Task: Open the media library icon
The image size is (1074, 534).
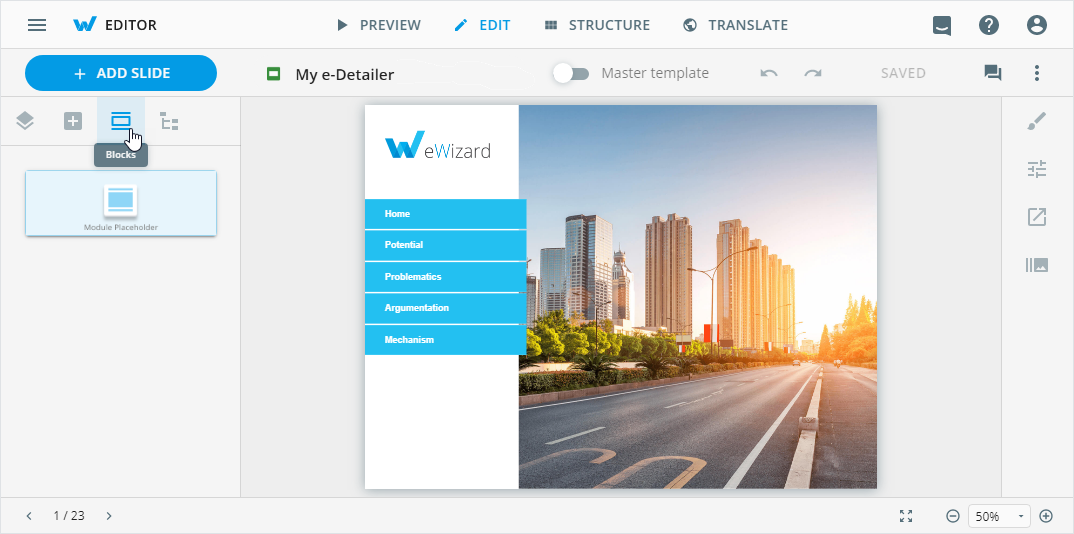Action: click(1037, 265)
